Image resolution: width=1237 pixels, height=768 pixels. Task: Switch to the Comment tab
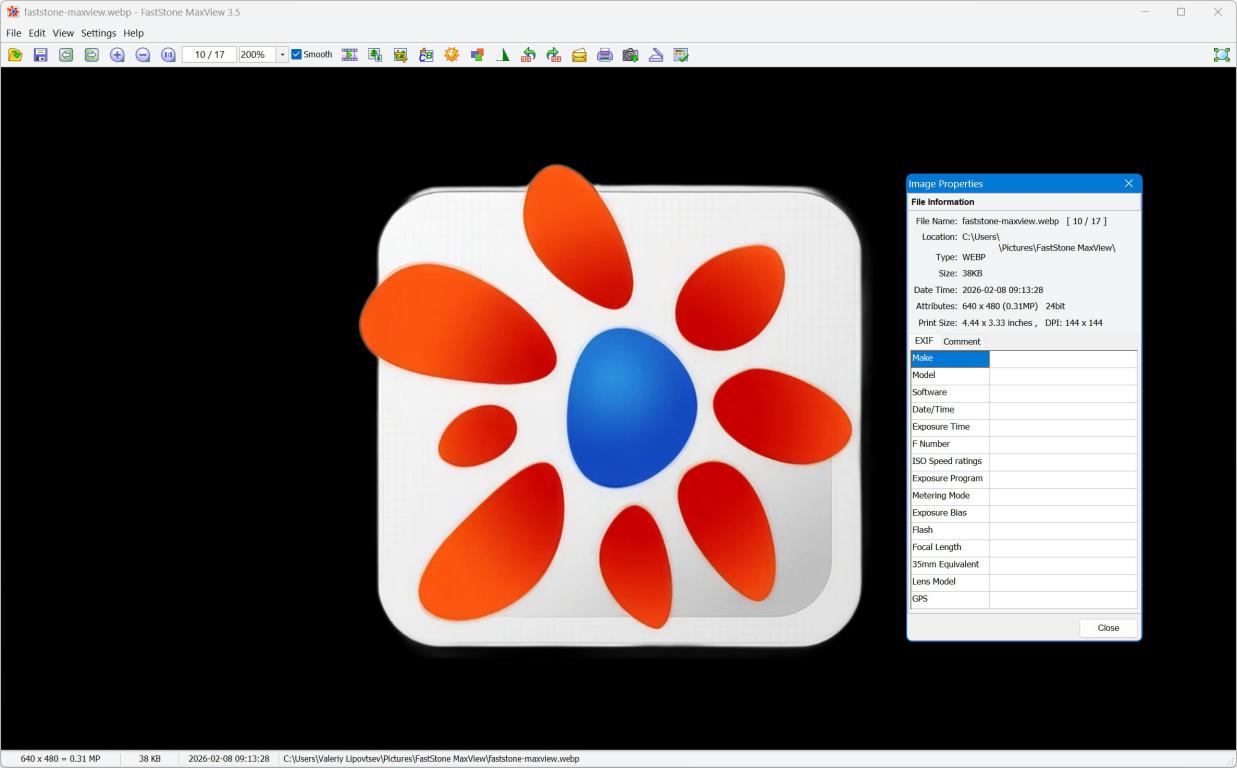click(x=961, y=342)
